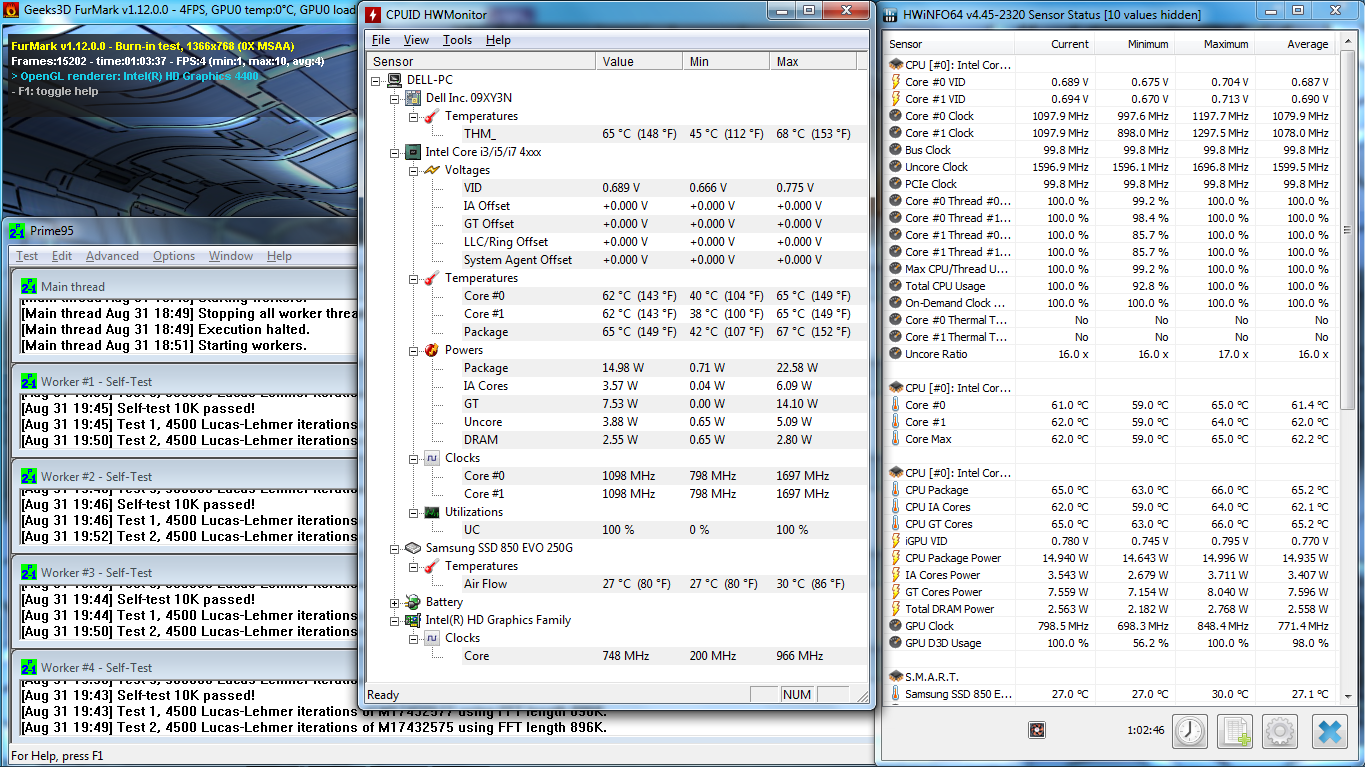The height and width of the screenshot is (767, 1365).
Task: Click HWMonitor Max column header
Action: click(x=813, y=61)
